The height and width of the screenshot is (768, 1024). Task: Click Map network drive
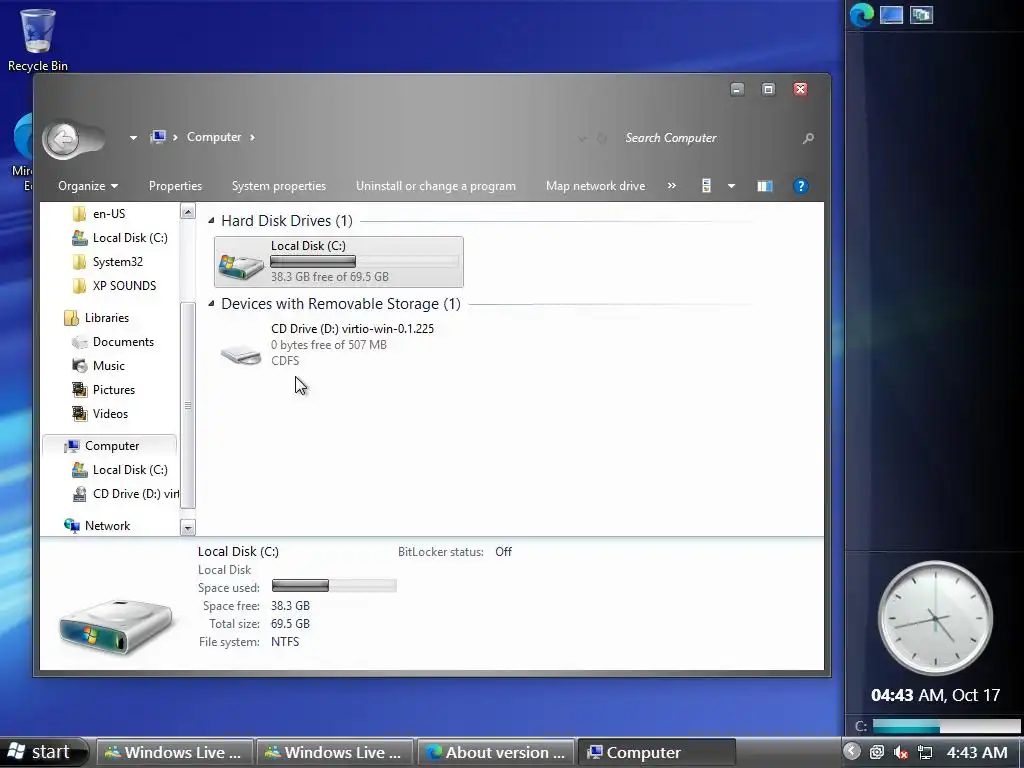595,186
